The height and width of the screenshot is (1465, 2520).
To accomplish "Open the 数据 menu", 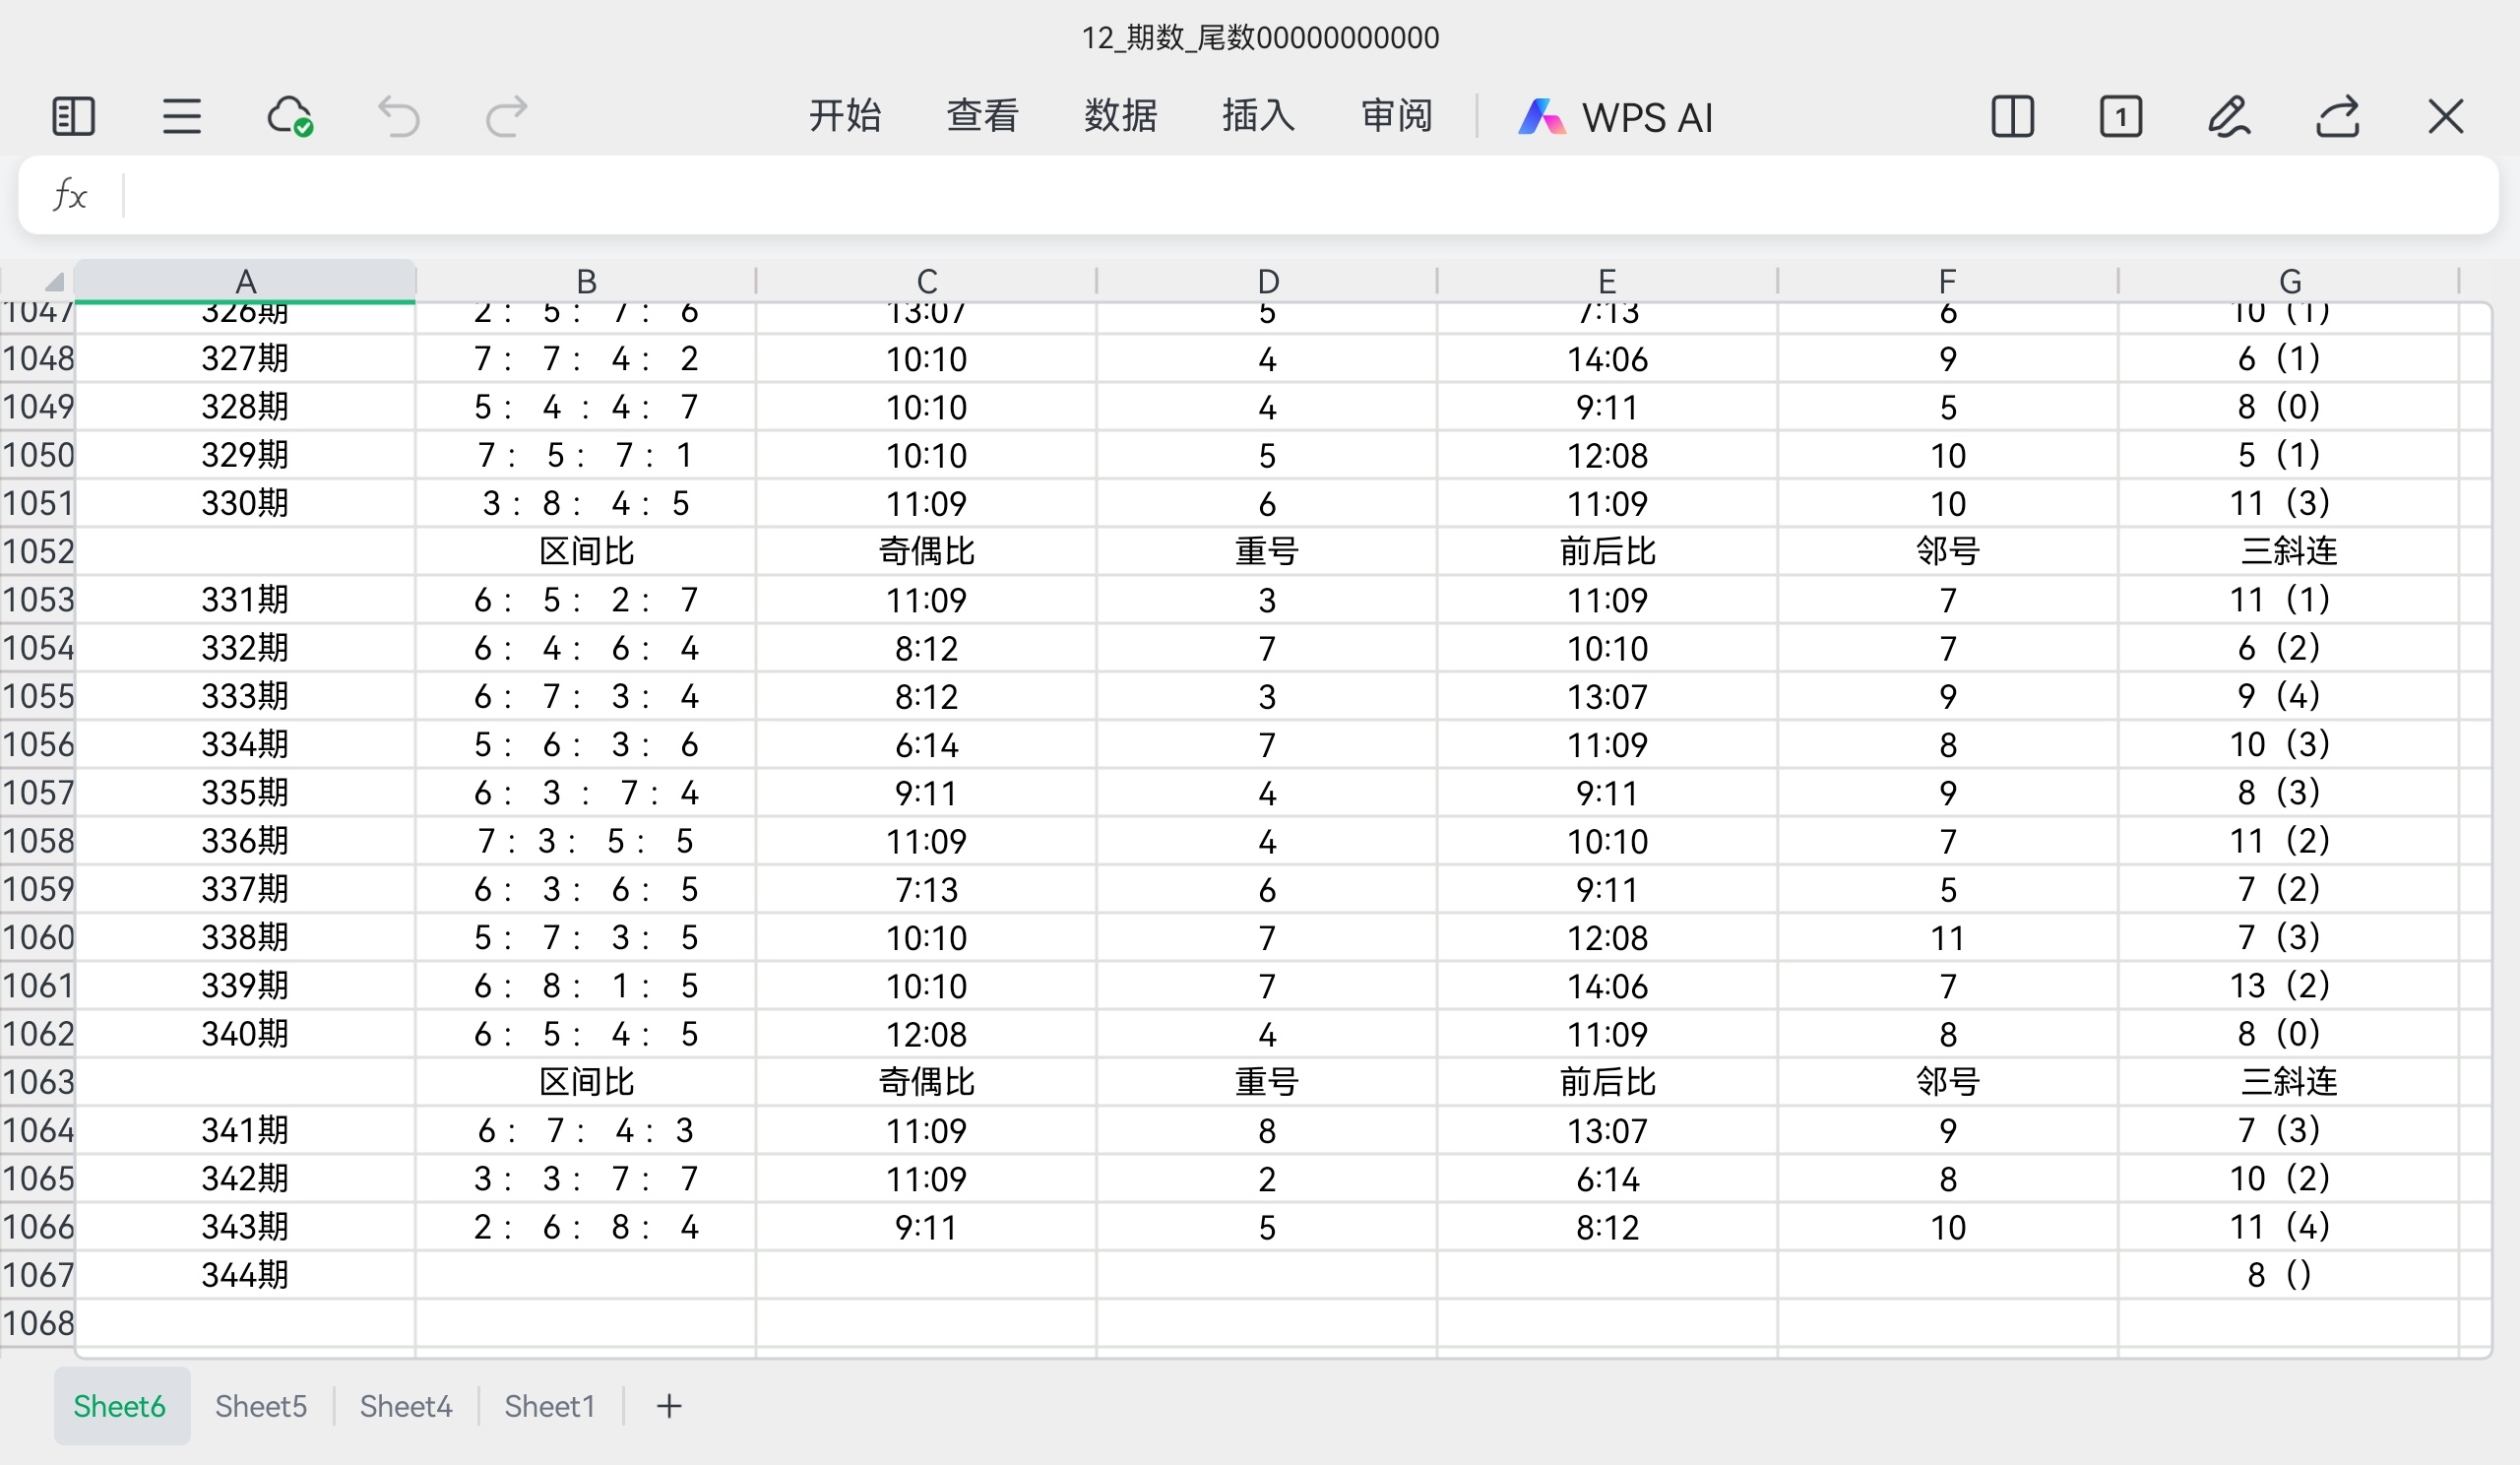I will (x=1120, y=116).
